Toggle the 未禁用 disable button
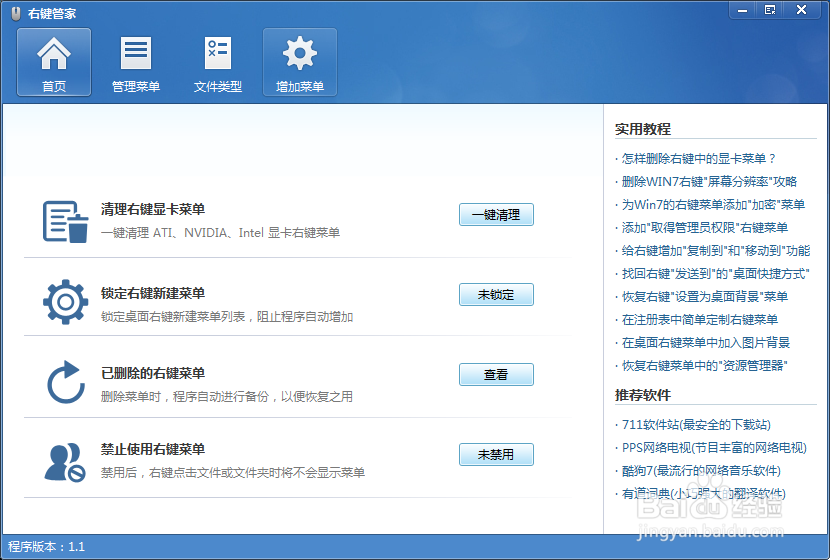The height and width of the screenshot is (560, 830). (x=496, y=455)
